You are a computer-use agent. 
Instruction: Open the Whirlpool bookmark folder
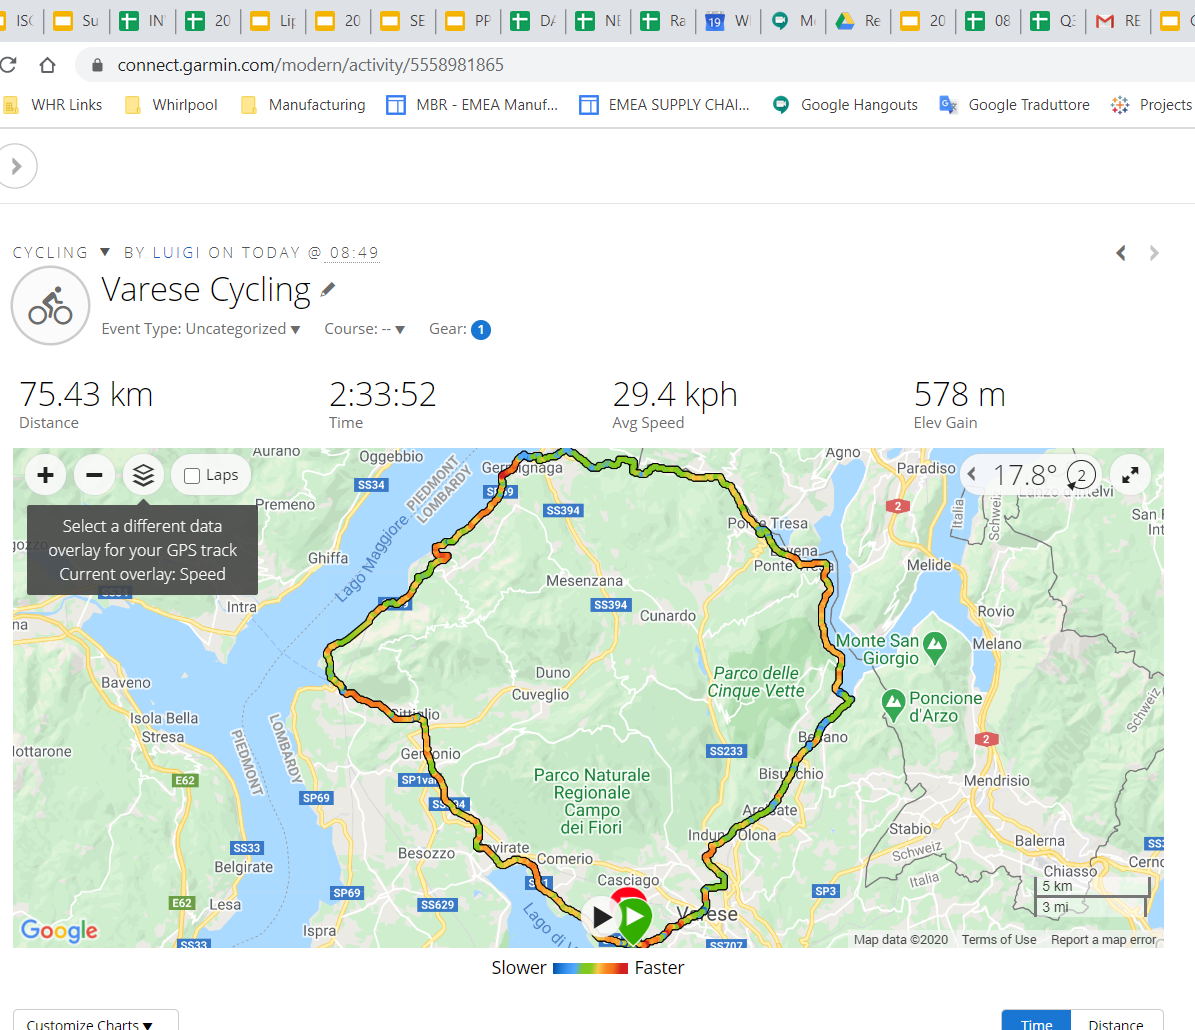pos(171,104)
